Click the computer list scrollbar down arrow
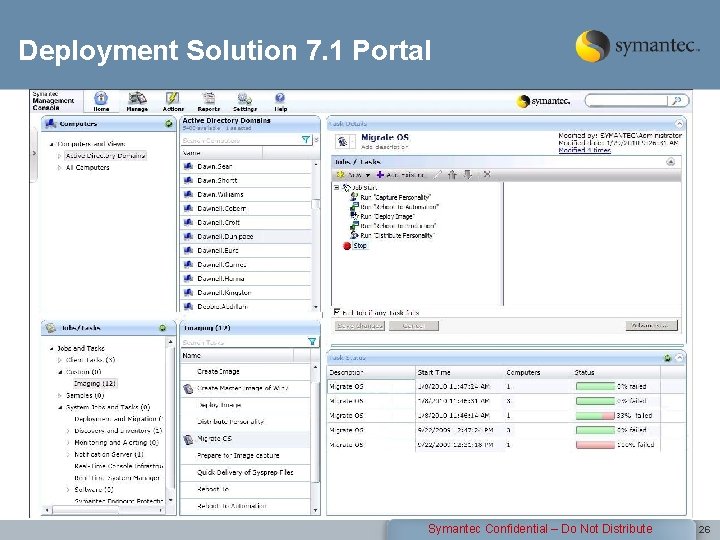 (x=315, y=306)
